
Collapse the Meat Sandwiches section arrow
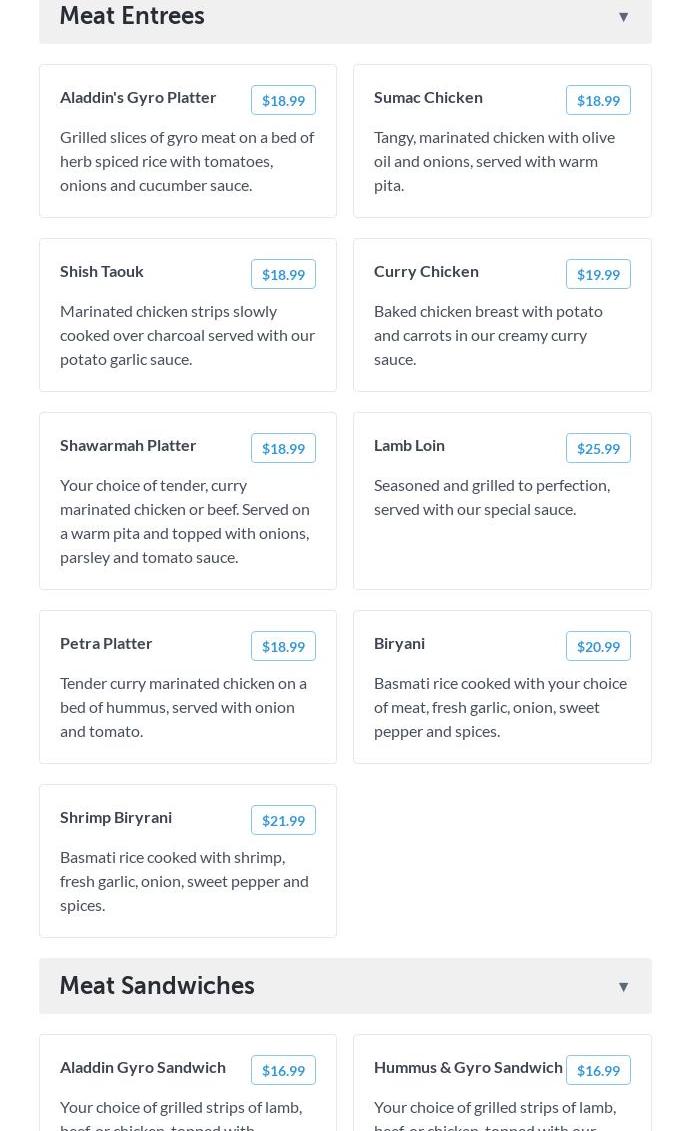(623, 987)
